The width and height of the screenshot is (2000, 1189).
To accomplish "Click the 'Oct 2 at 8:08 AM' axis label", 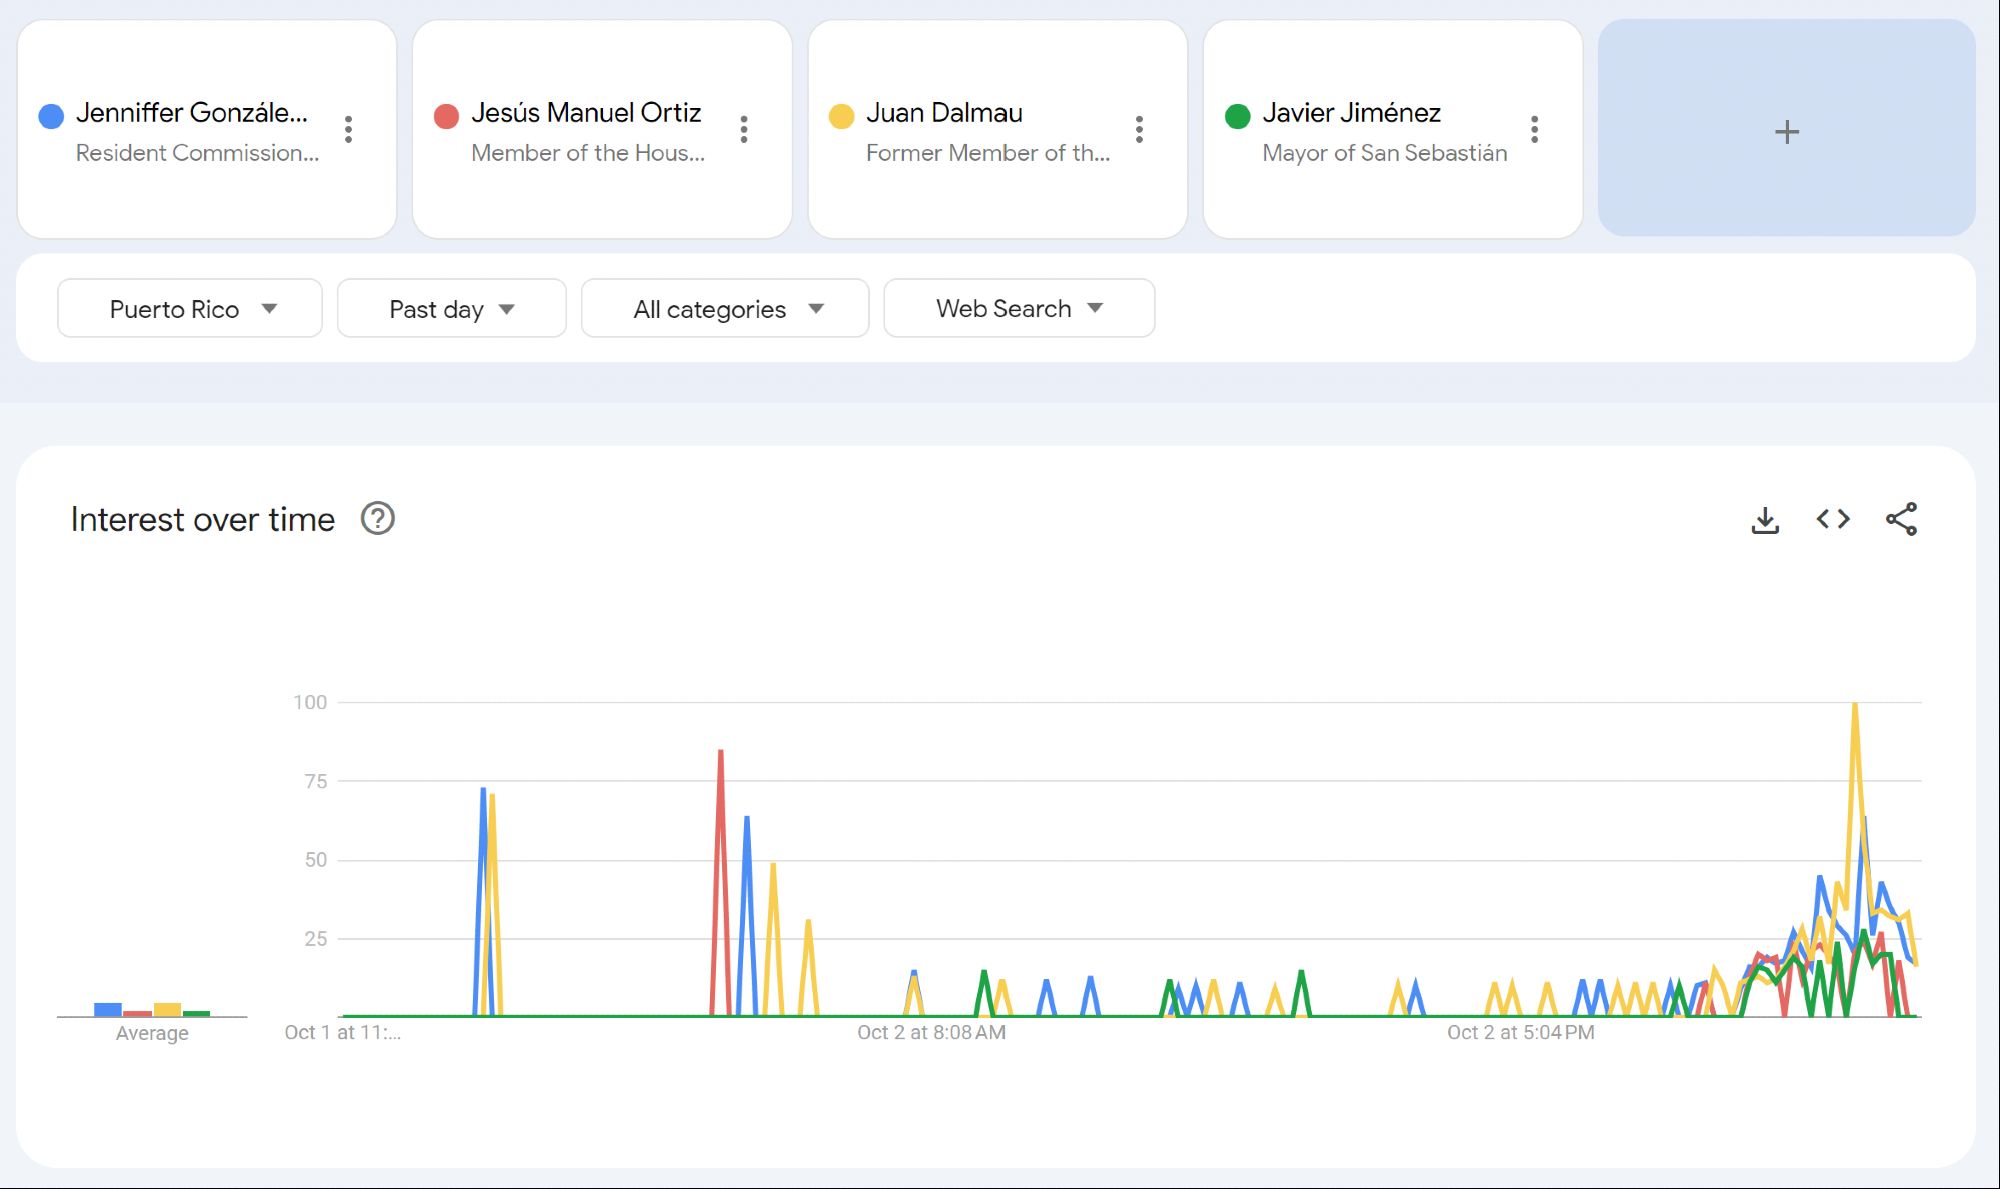I will tap(931, 1033).
